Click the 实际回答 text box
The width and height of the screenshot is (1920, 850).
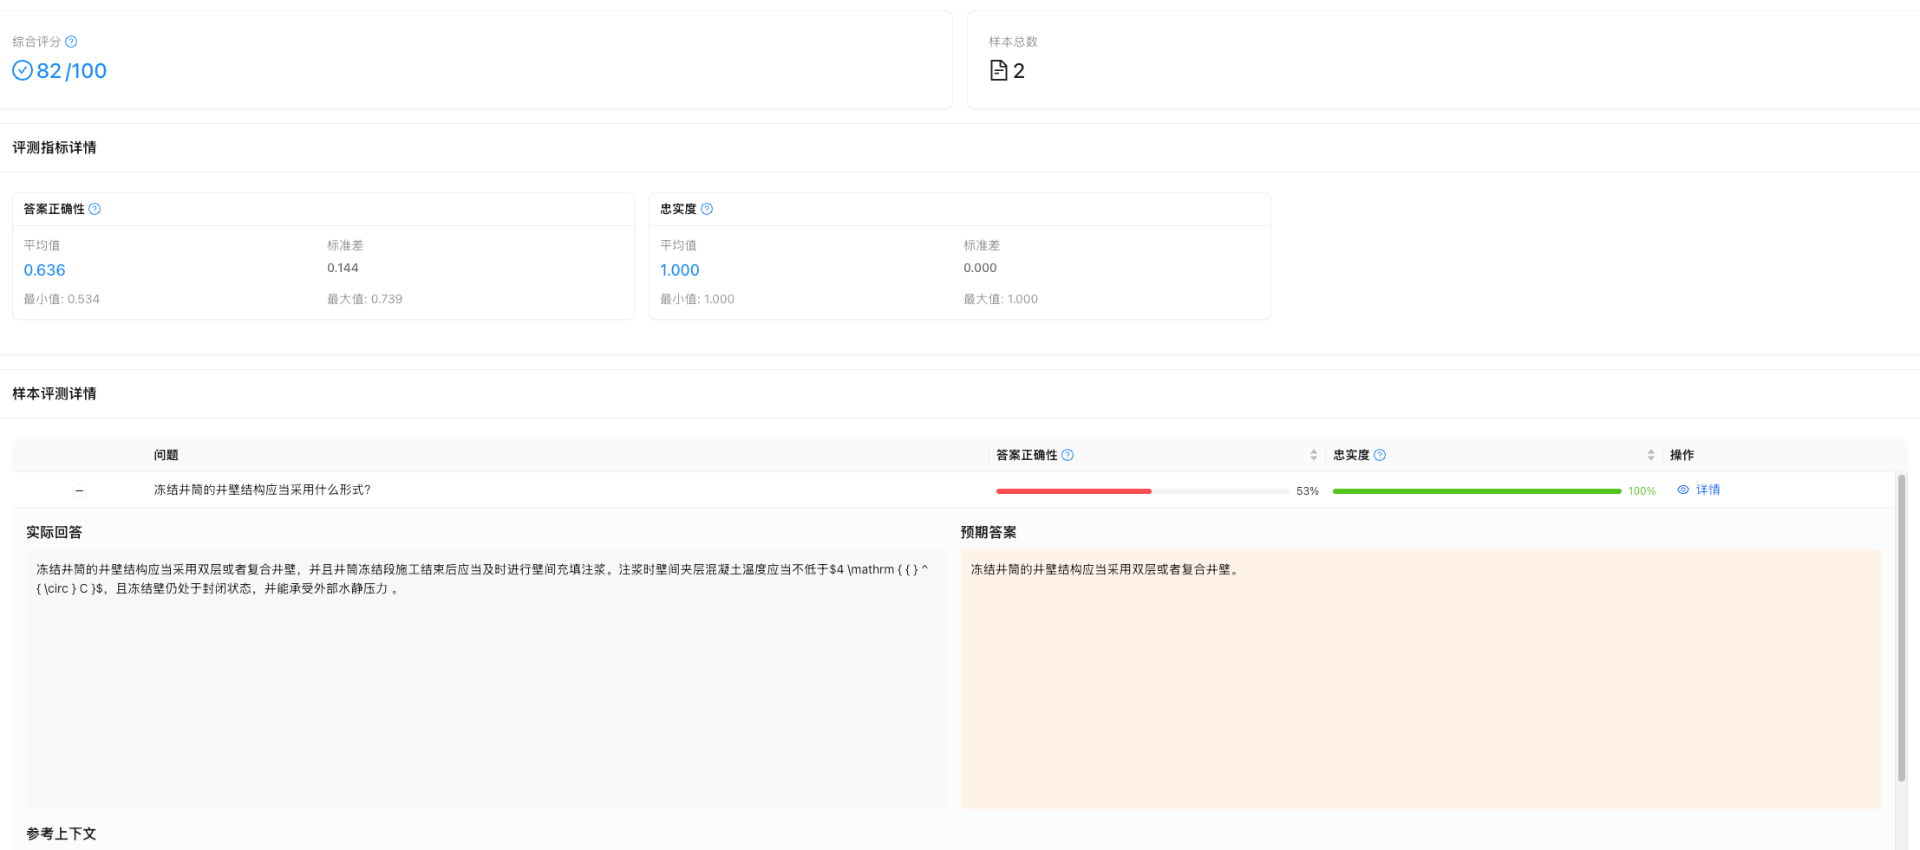pos(486,680)
